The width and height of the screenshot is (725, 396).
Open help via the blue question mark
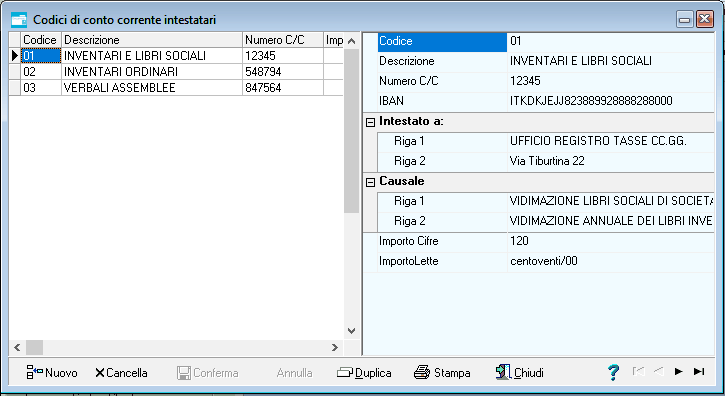(613, 372)
